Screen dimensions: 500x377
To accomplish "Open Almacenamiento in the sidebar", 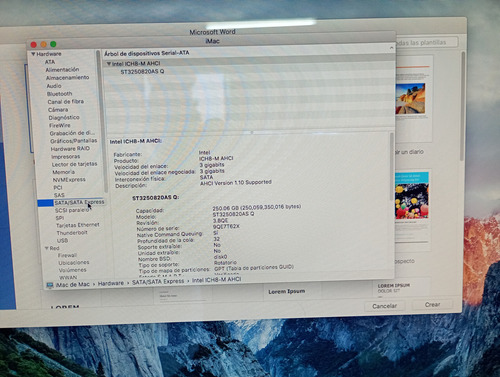I will point(68,78).
